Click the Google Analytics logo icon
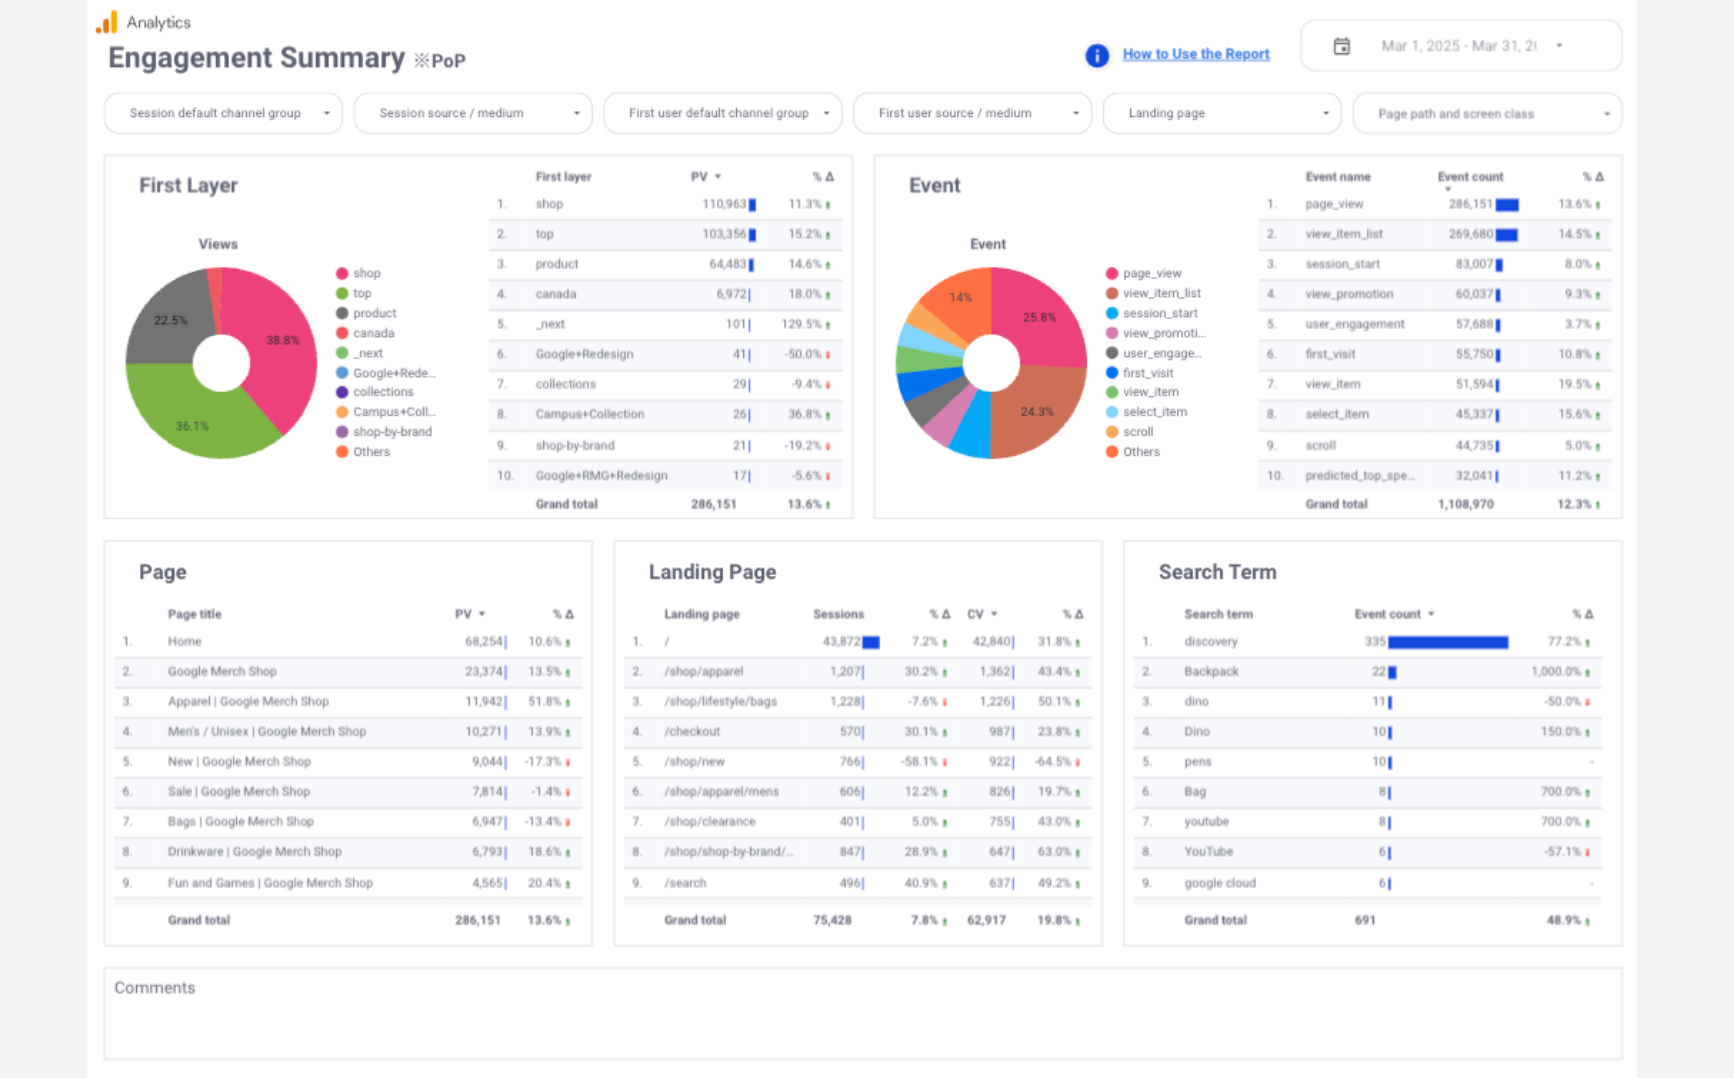This screenshot has width=1734, height=1078. 107,22
